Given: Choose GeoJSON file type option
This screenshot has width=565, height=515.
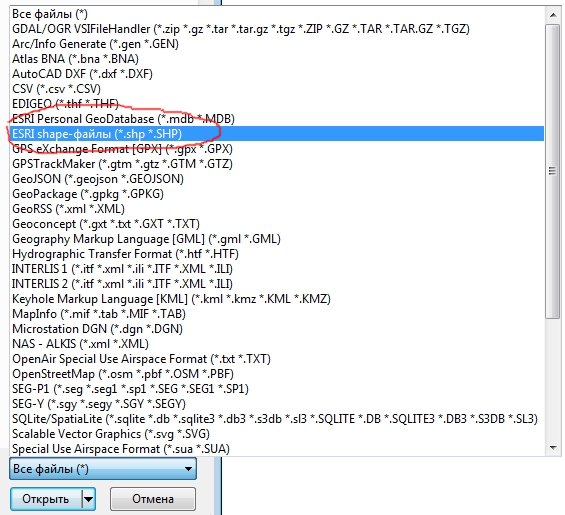Looking at the screenshot, I should 277,179.
